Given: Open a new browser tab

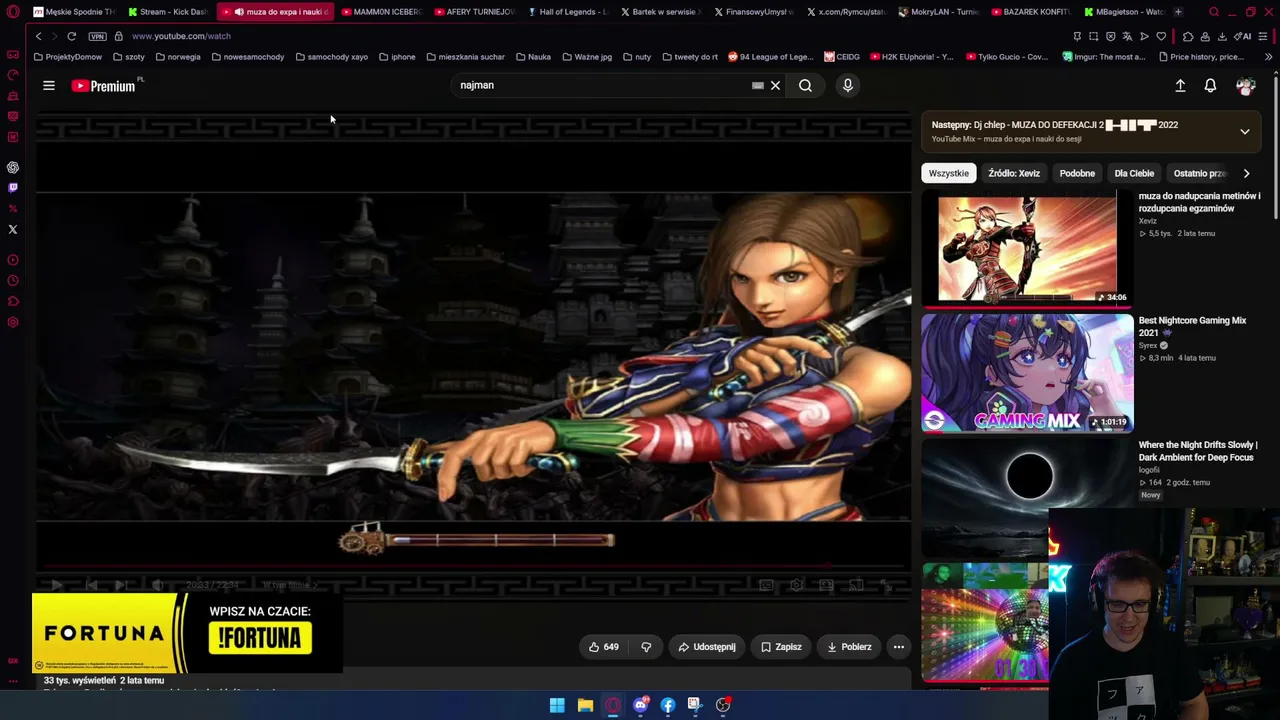Looking at the screenshot, I should (x=1178, y=12).
